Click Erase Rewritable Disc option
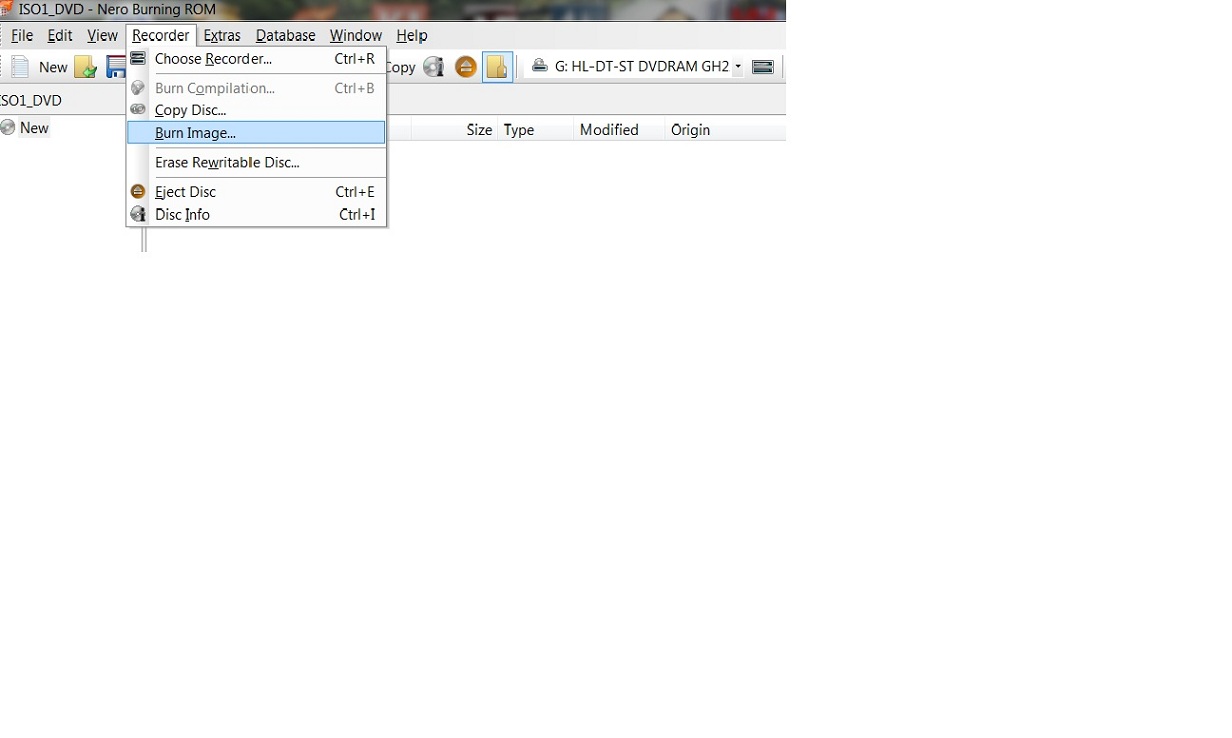The width and height of the screenshot is (1232, 738). tap(227, 162)
